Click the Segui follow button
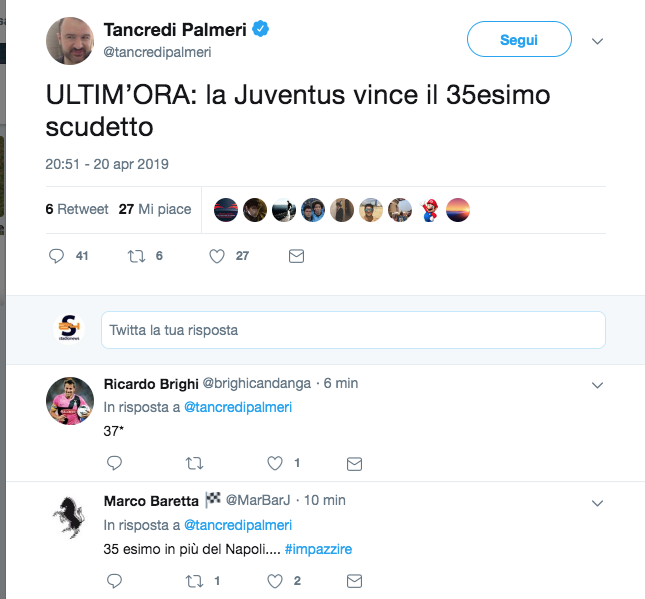The width and height of the screenshot is (645, 599). [x=519, y=40]
